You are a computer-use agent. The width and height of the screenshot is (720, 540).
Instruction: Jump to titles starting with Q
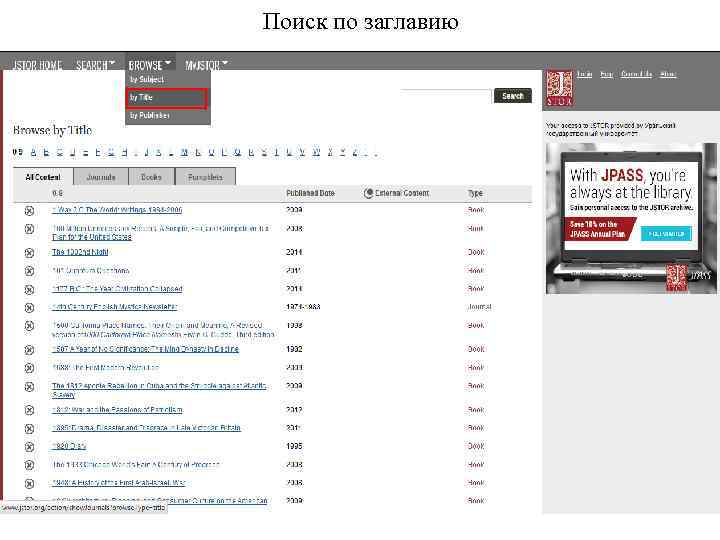tap(237, 152)
